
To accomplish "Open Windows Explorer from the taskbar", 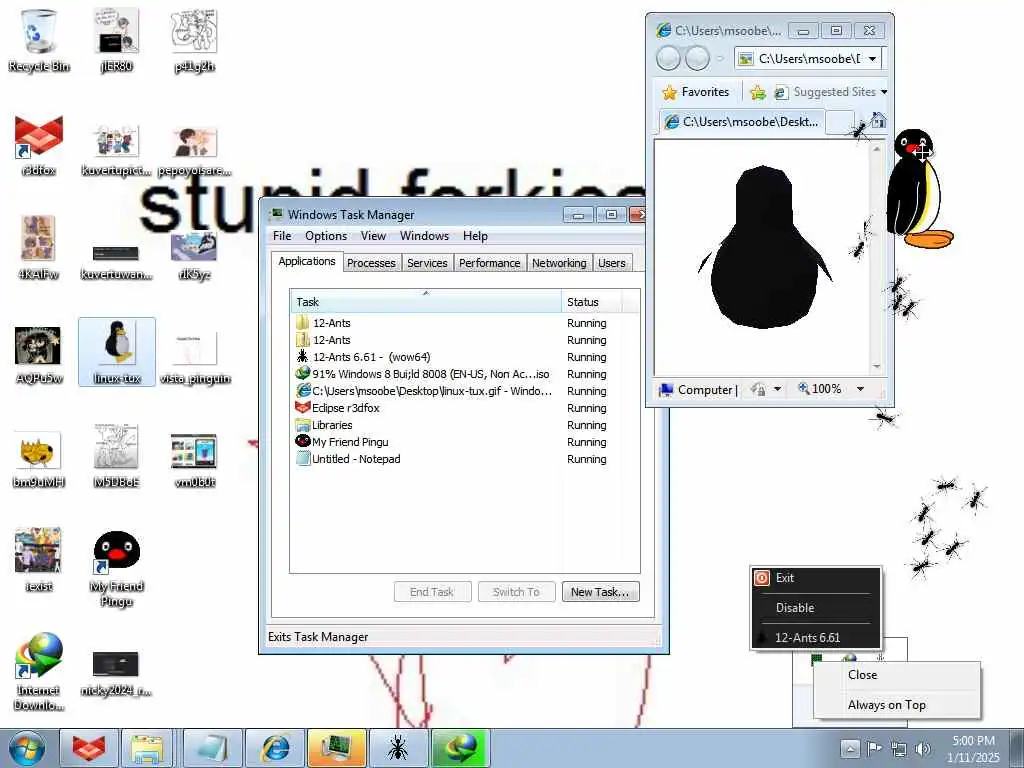I will pyautogui.click(x=148, y=748).
